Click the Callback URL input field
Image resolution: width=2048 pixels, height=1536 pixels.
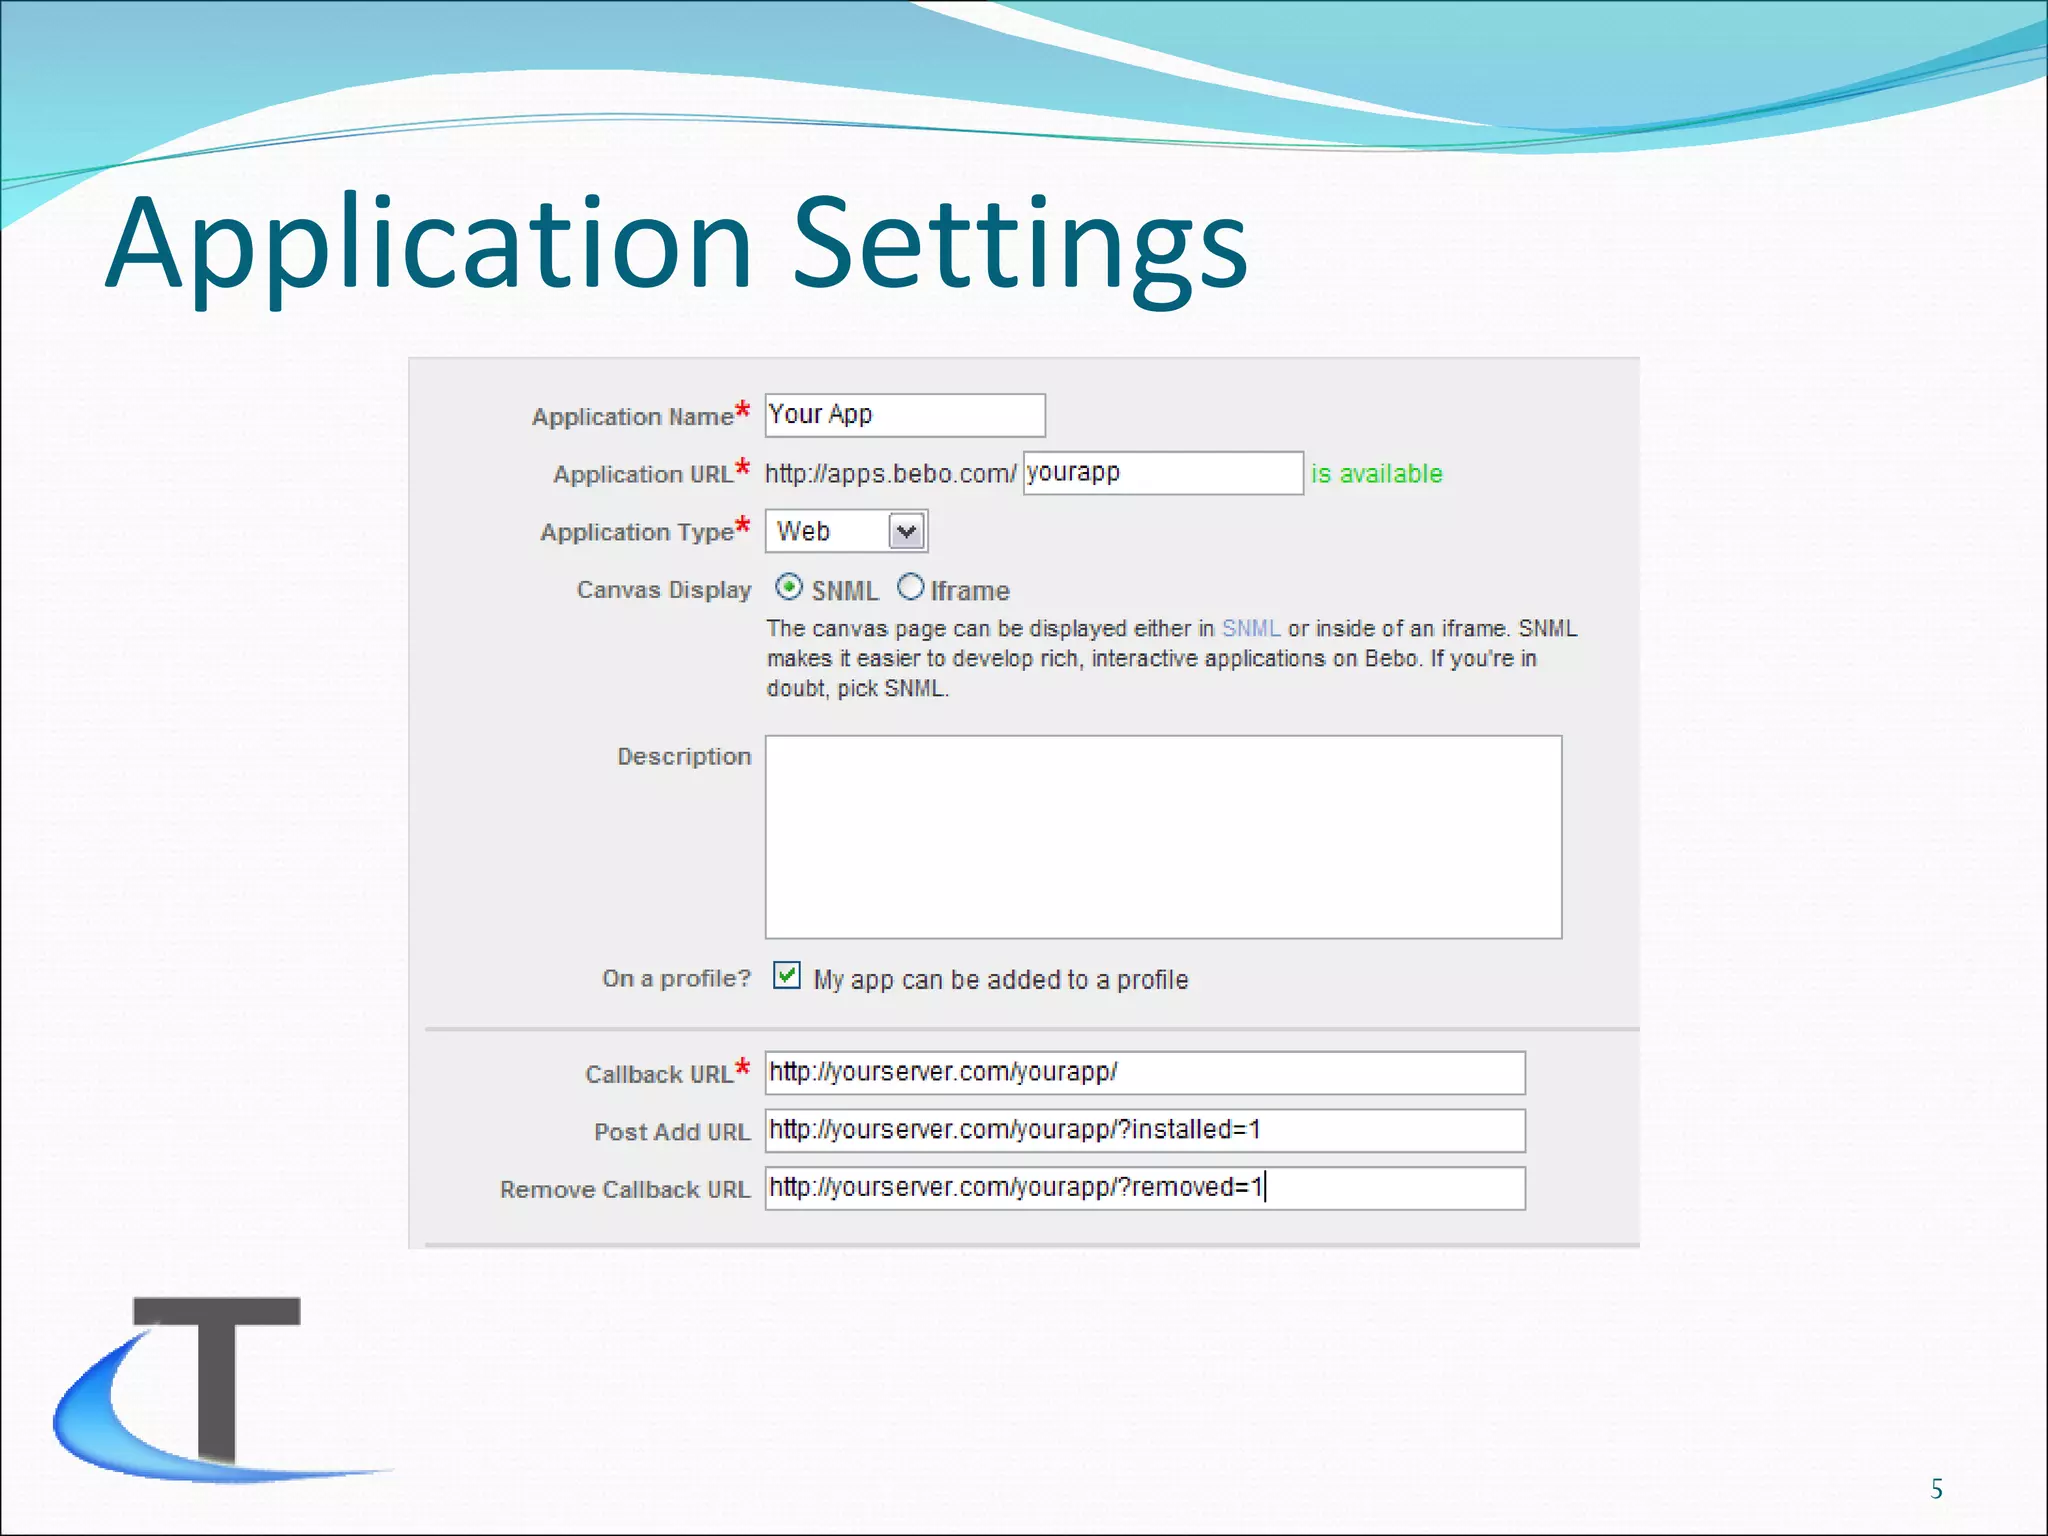(1144, 1072)
